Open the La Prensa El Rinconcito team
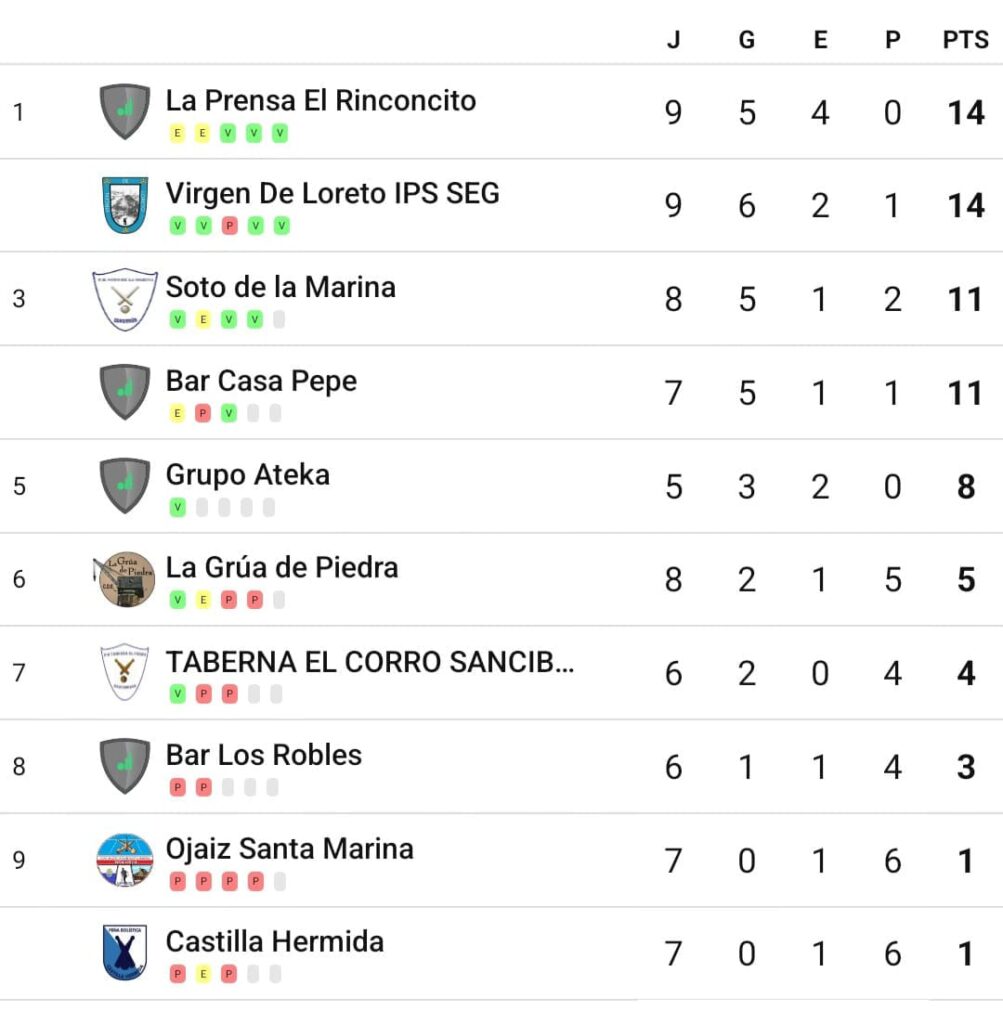 click(x=321, y=101)
